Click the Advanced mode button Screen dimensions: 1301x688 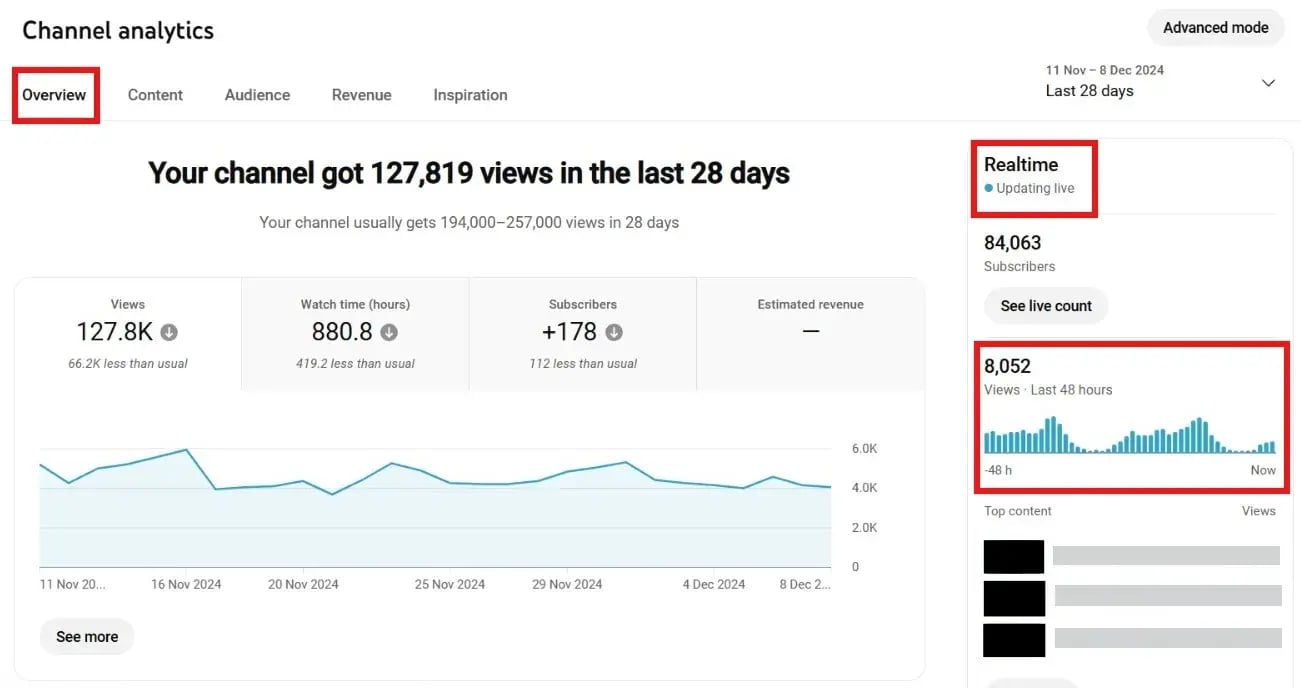pyautogui.click(x=1215, y=28)
